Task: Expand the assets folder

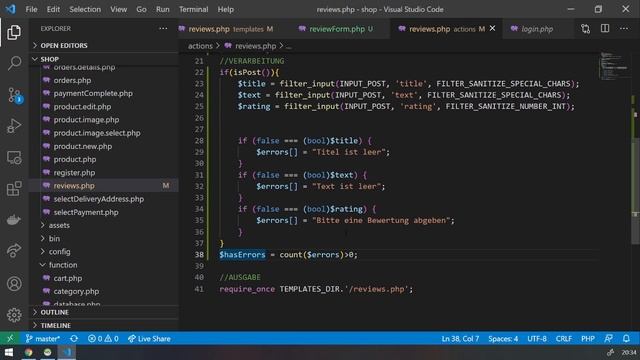Action: [x=59, y=225]
